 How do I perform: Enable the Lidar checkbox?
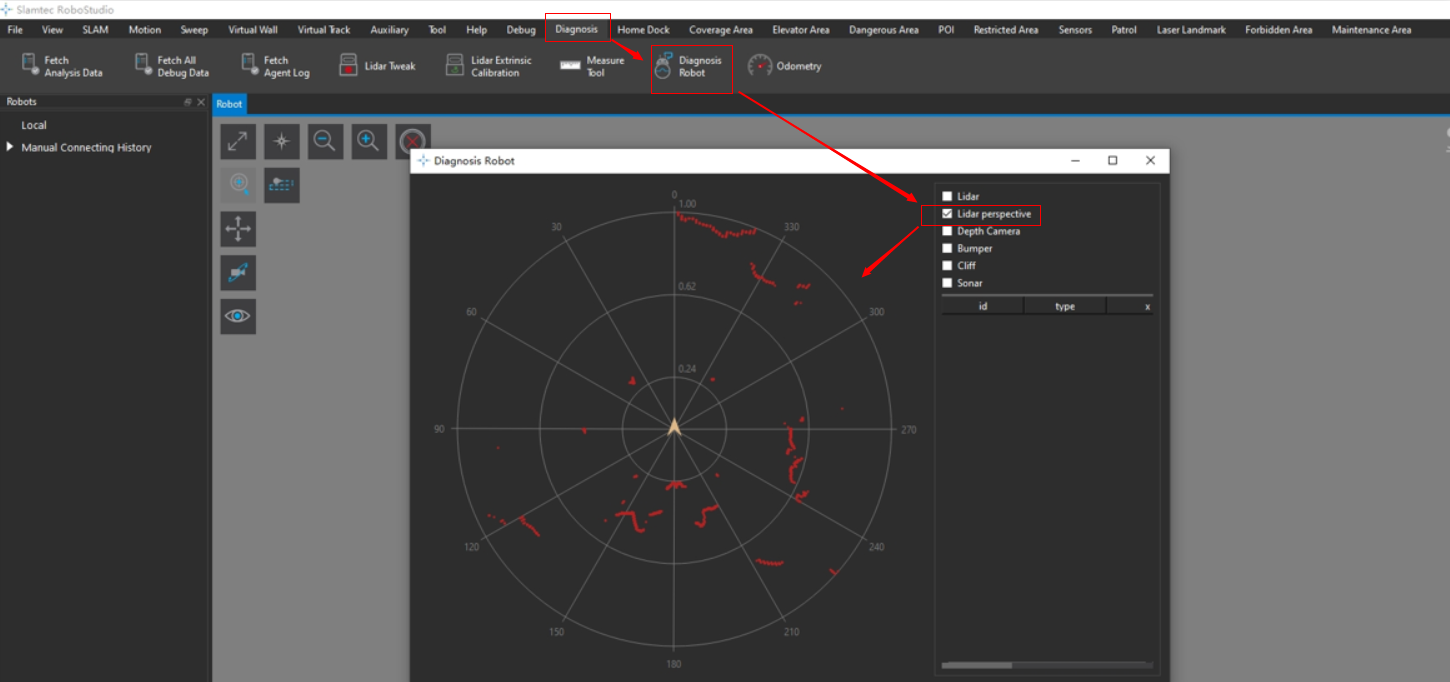[947, 197]
